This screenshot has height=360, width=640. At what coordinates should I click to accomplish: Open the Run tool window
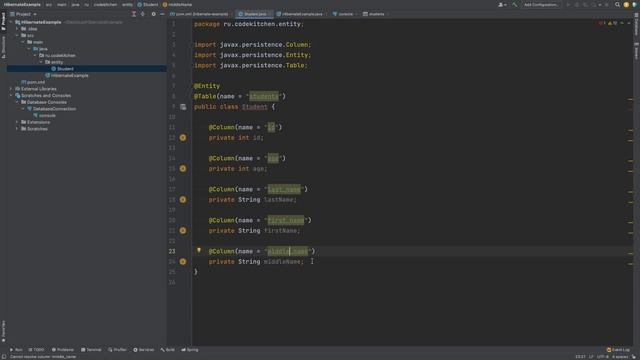(x=16, y=350)
